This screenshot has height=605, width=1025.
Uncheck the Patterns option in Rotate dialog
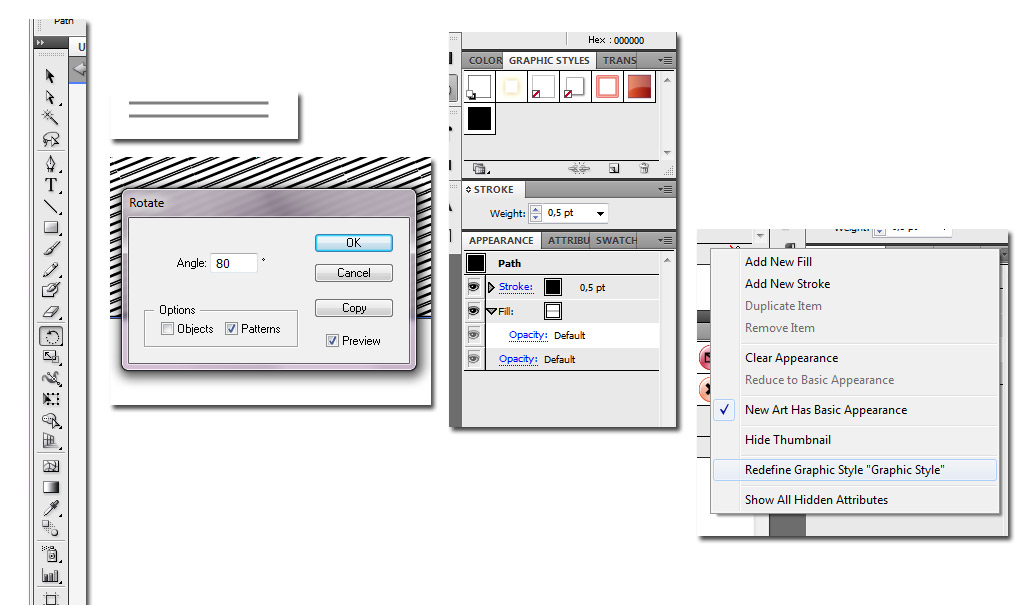pyautogui.click(x=231, y=329)
